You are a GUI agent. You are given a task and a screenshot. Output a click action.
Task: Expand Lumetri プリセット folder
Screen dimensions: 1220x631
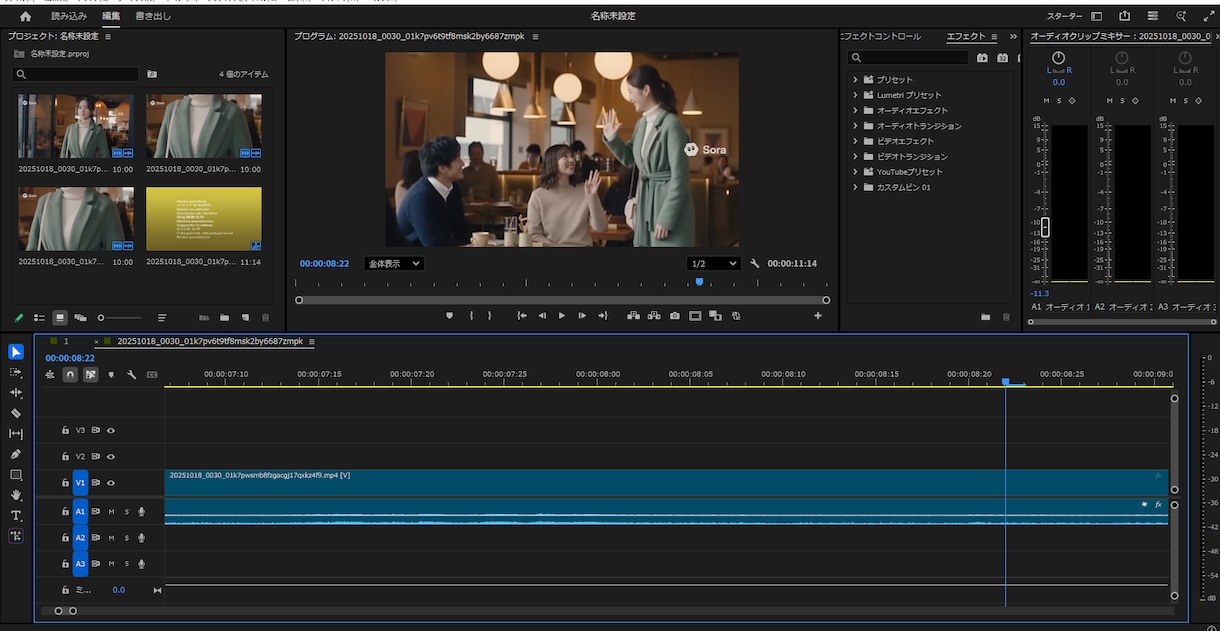pos(855,95)
